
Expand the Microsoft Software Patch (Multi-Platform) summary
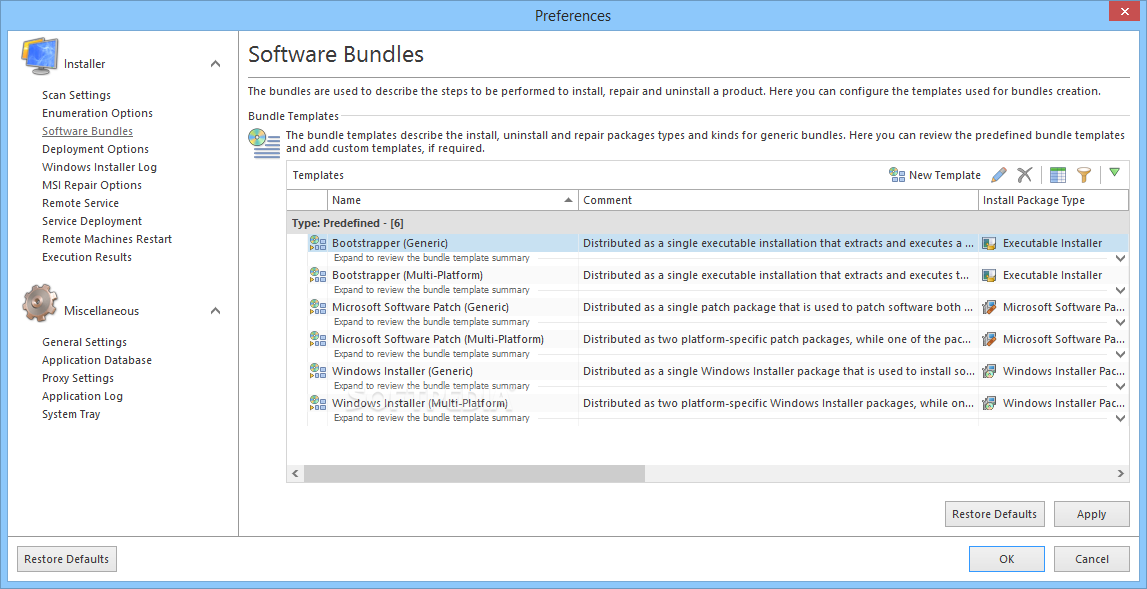point(1120,354)
